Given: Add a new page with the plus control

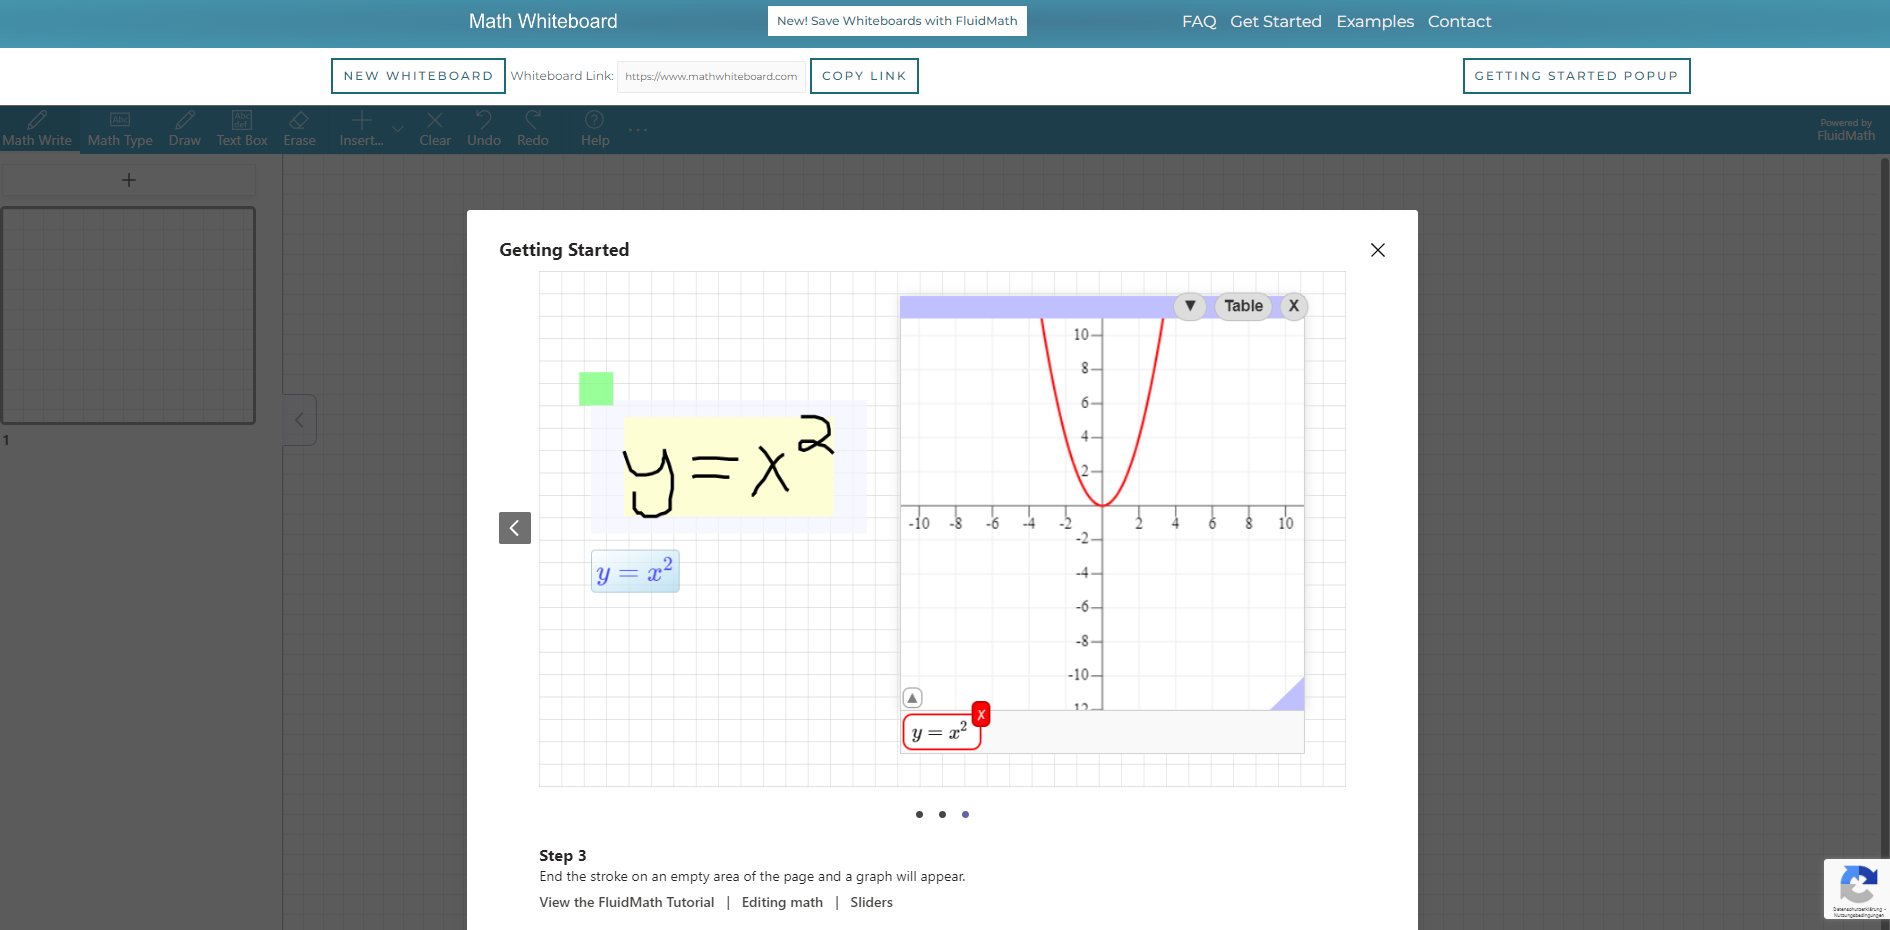Looking at the screenshot, I should 128,180.
